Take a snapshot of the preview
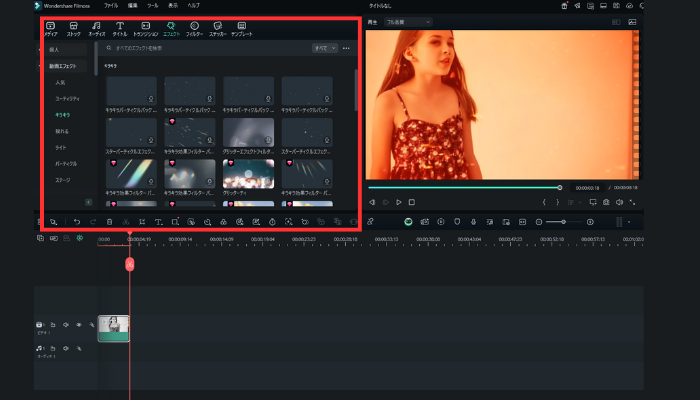Viewport: 700px width, 400px height. 606,202
